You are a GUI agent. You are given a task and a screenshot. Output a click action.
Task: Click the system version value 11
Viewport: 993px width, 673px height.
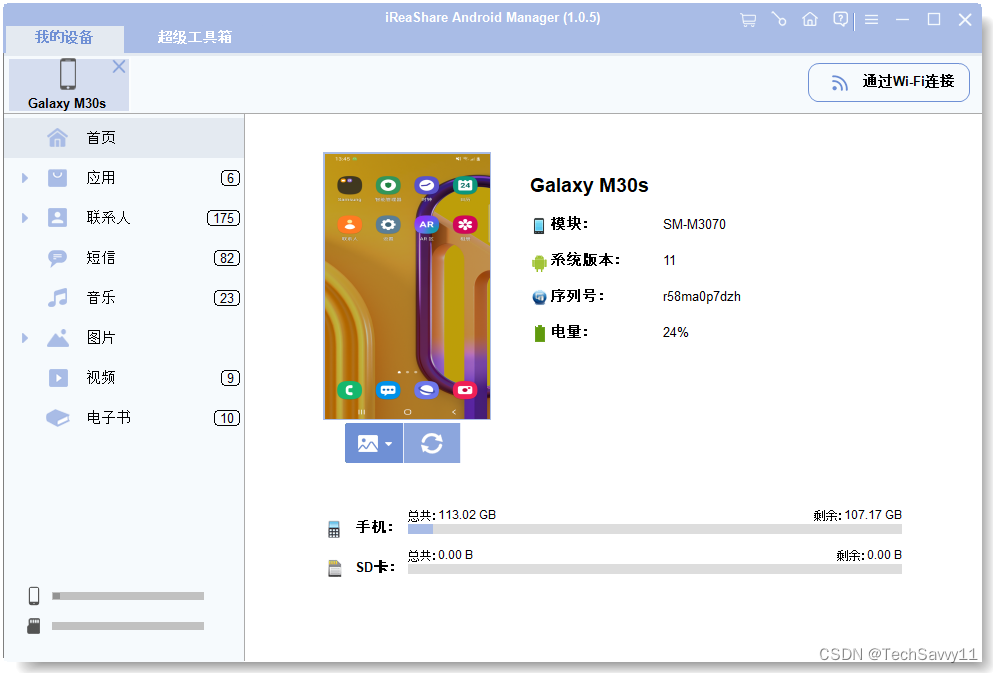669,260
